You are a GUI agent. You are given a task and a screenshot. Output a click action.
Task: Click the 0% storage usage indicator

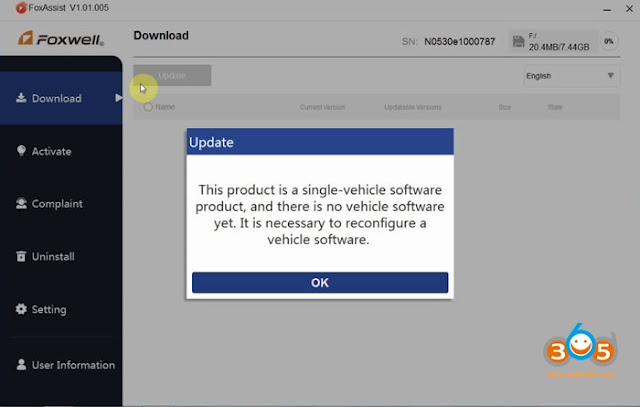pyautogui.click(x=609, y=41)
